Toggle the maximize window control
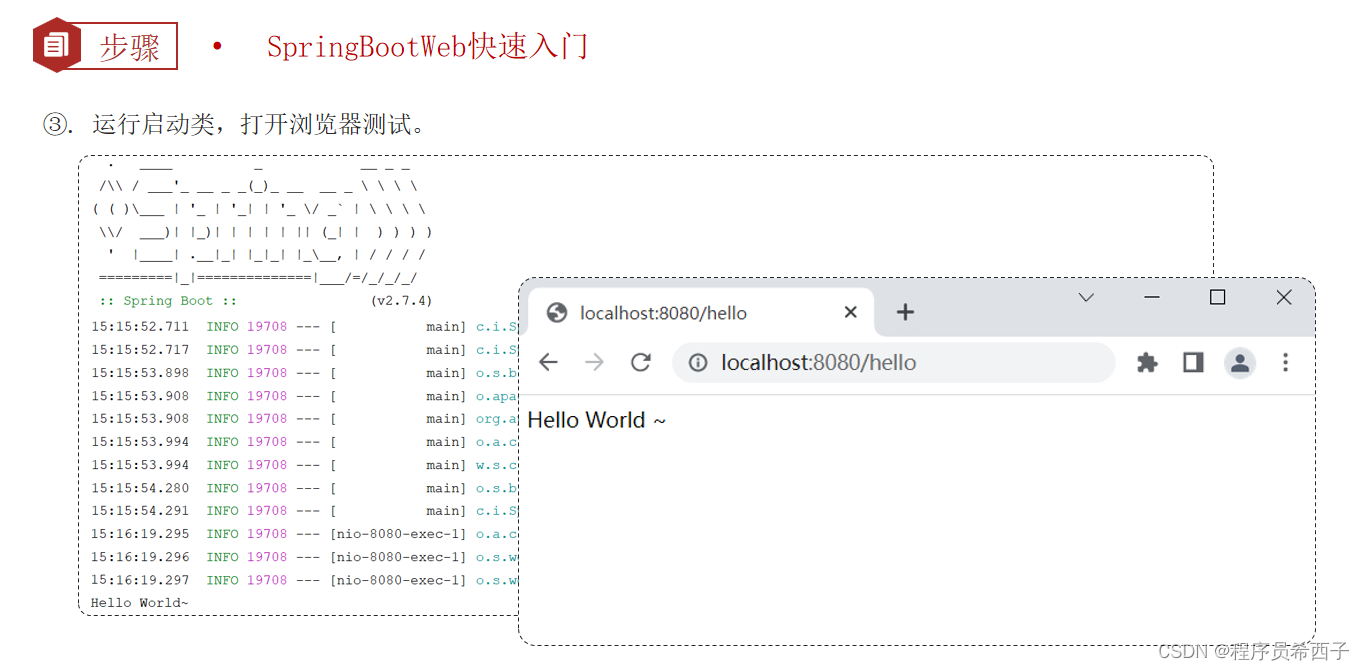The height and width of the screenshot is (670, 1364). click(1216, 297)
